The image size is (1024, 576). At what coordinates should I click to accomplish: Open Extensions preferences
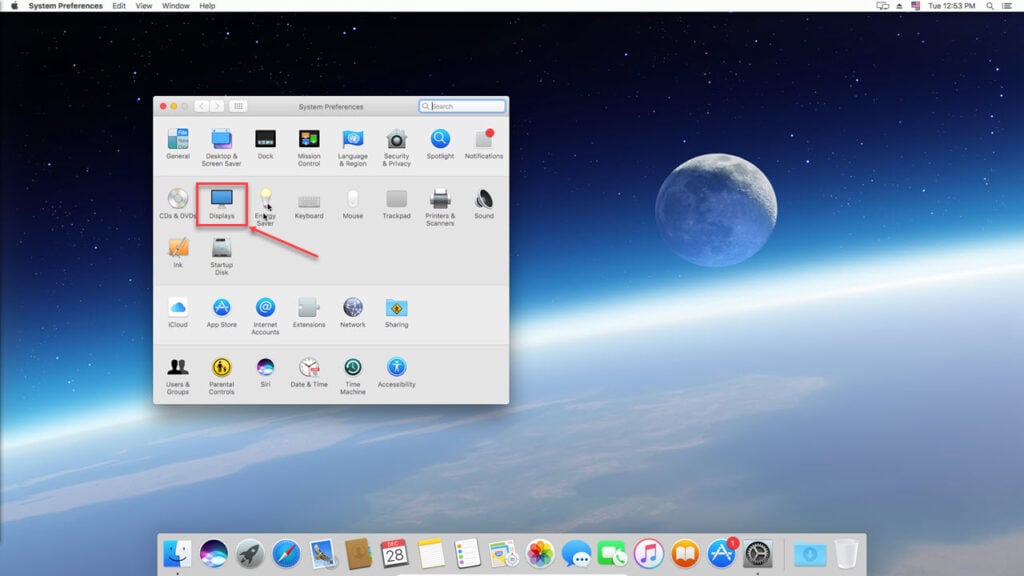pos(309,312)
